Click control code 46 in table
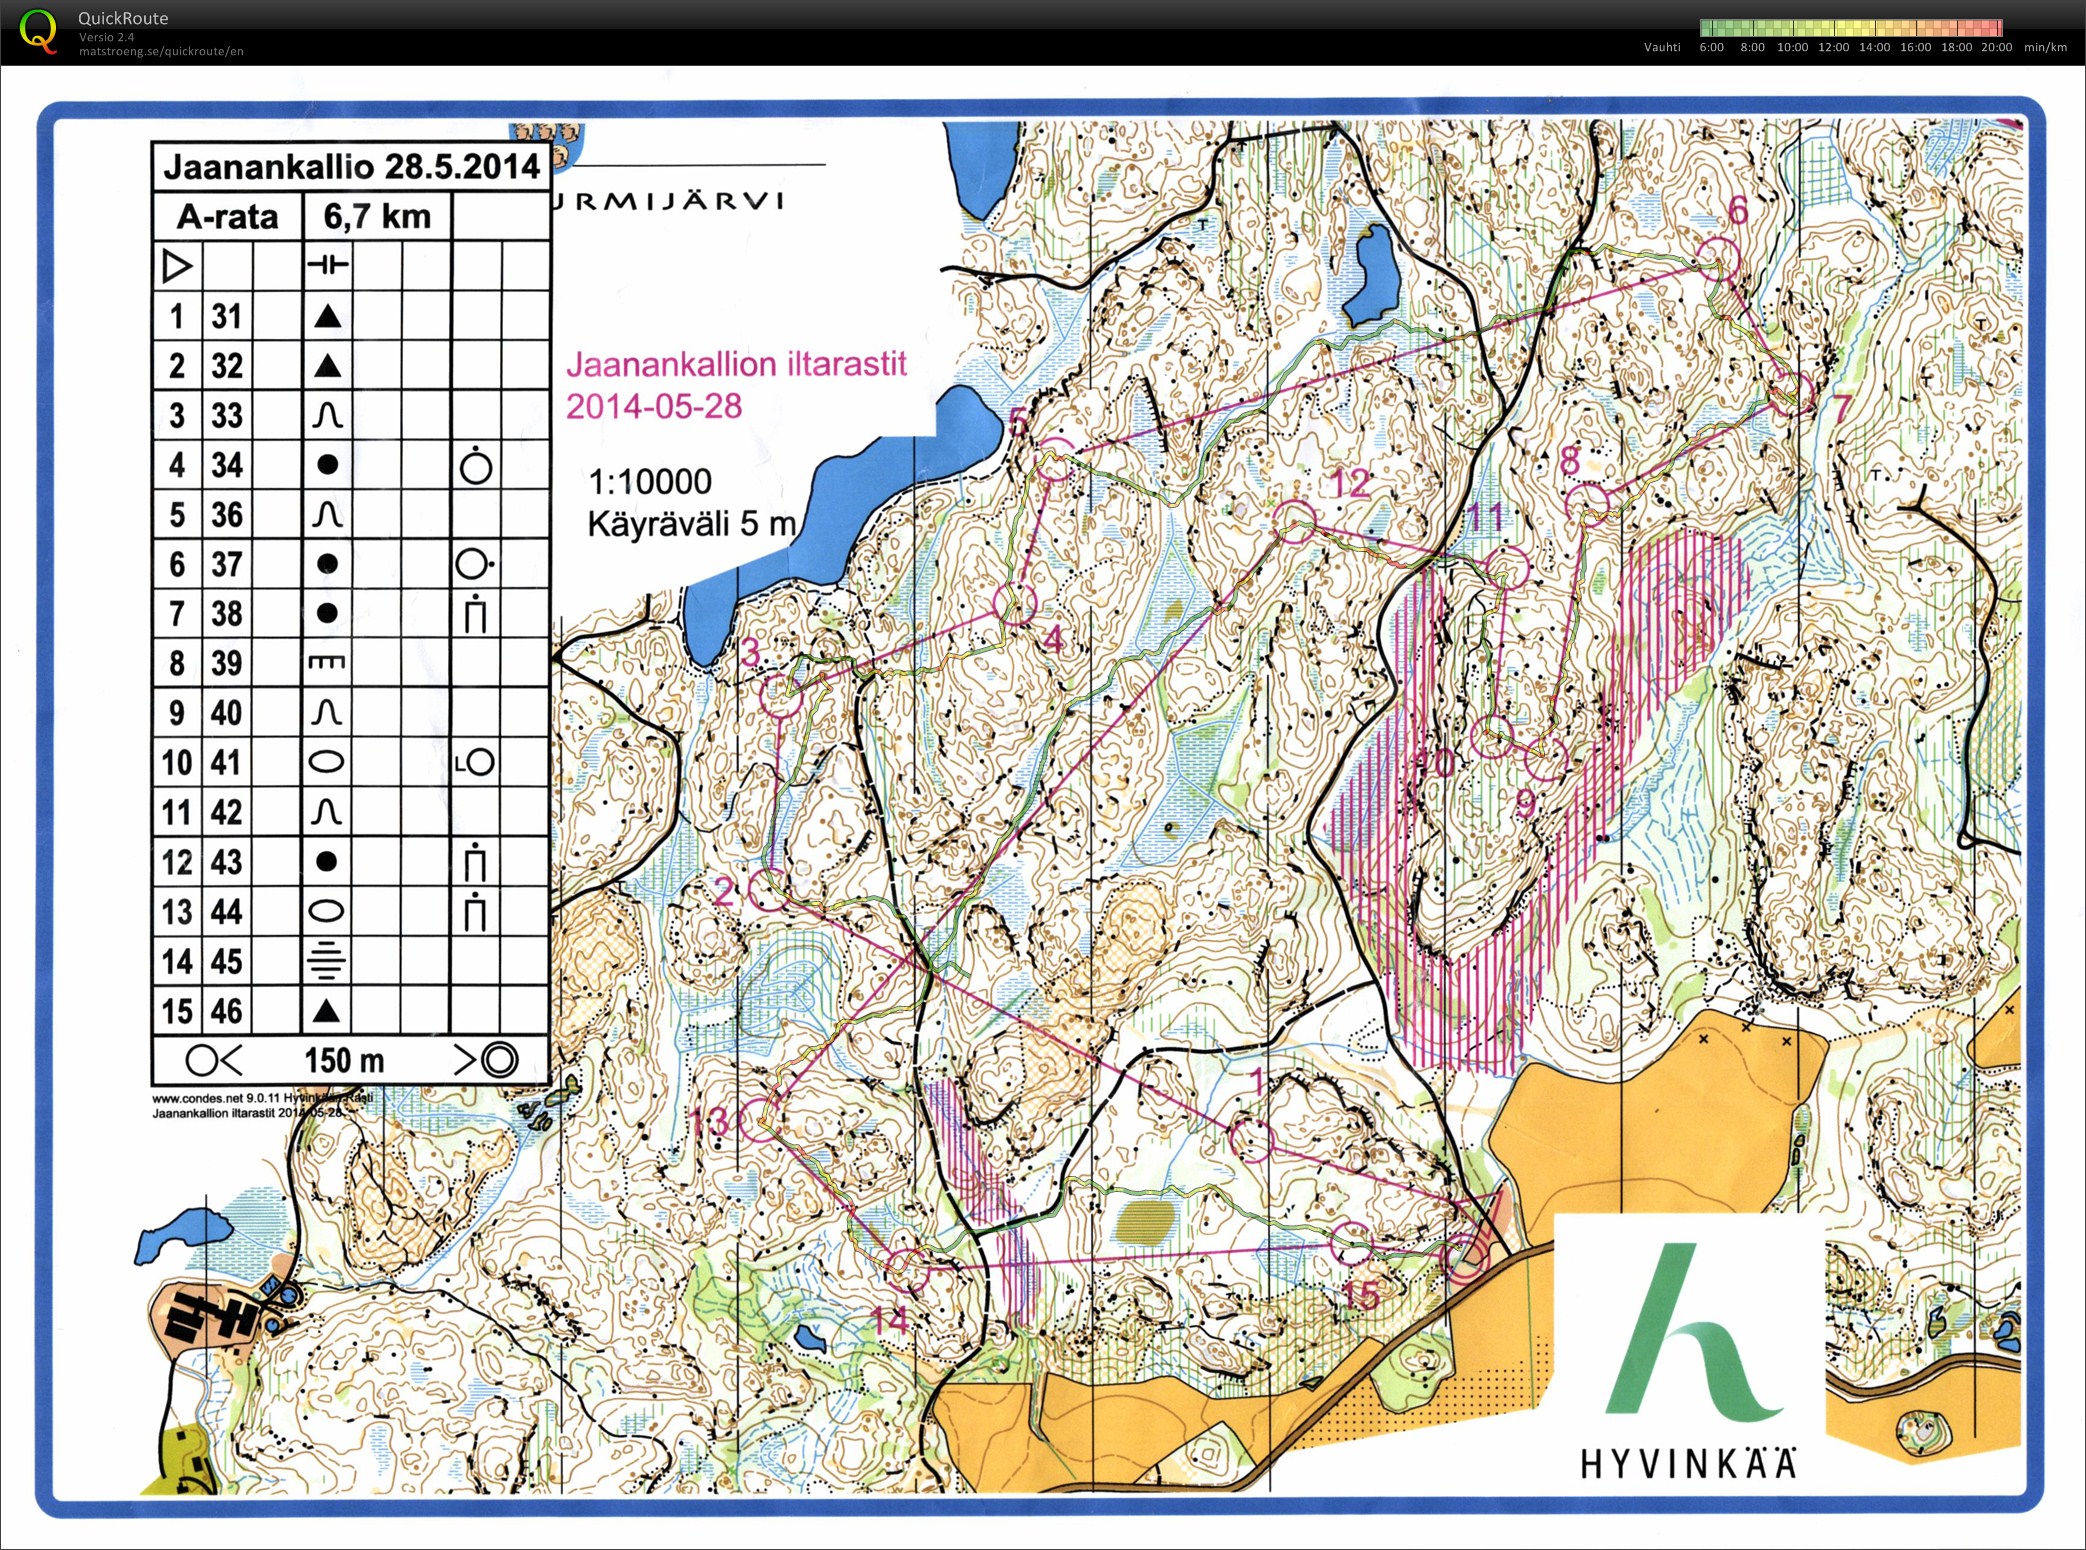Image resolution: width=2086 pixels, height=1550 pixels. click(x=227, y=1011)
